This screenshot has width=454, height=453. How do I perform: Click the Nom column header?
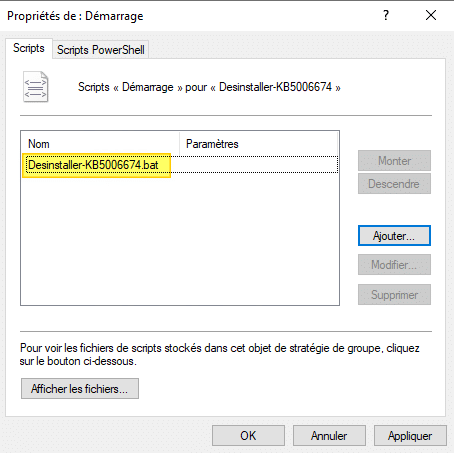pos(100,144)
